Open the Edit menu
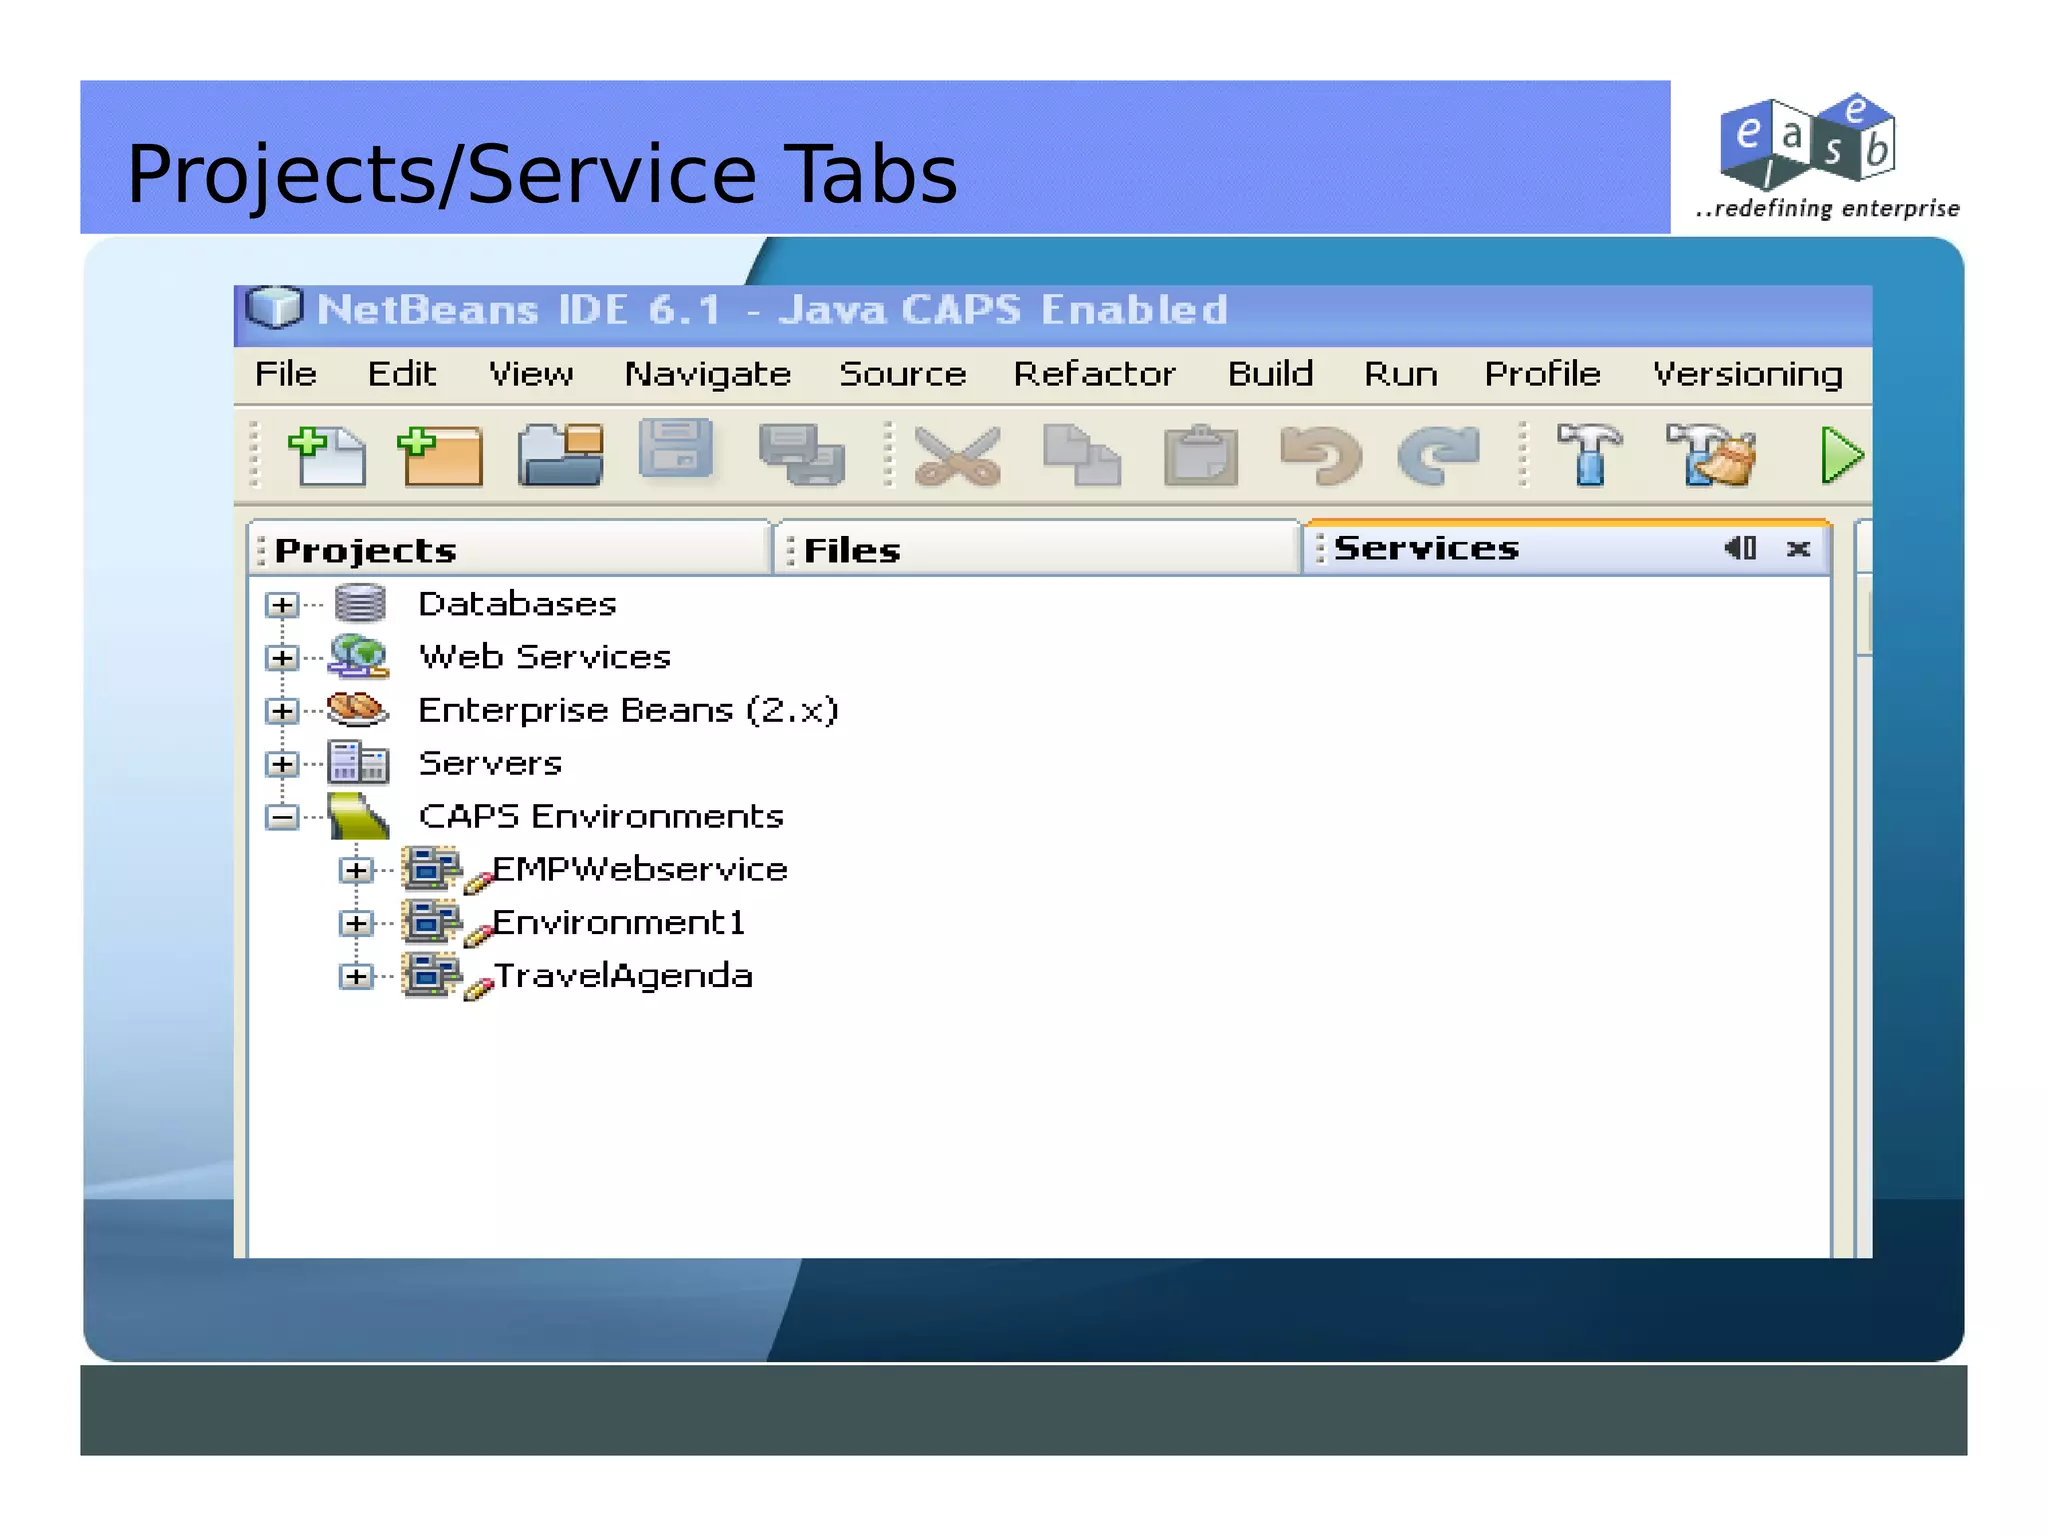2048x1536 pixels. pos(402,374)
